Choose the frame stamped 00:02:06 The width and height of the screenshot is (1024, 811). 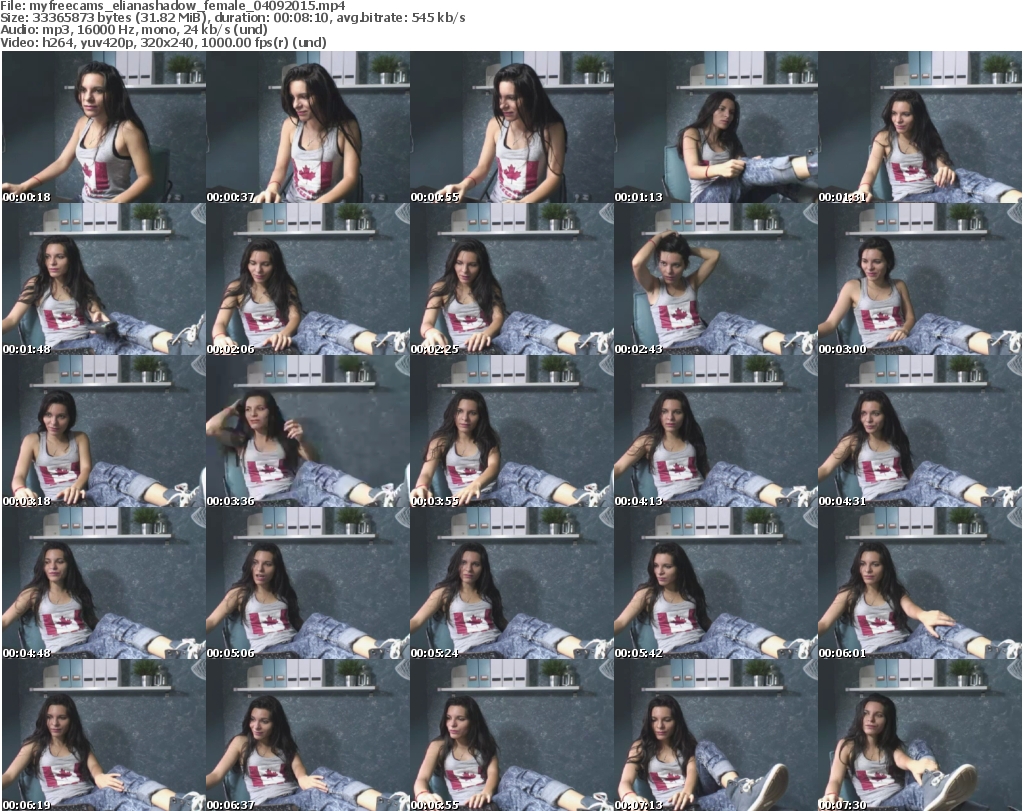click(308, 279)
